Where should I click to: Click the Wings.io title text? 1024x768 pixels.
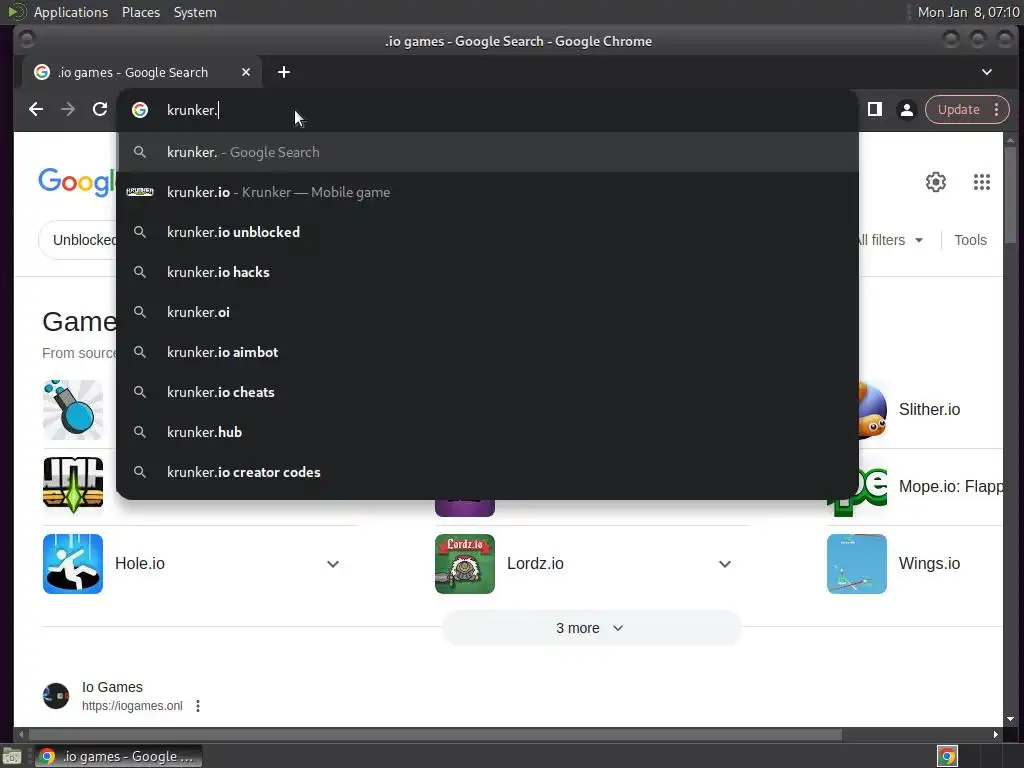tap(929, 564)
